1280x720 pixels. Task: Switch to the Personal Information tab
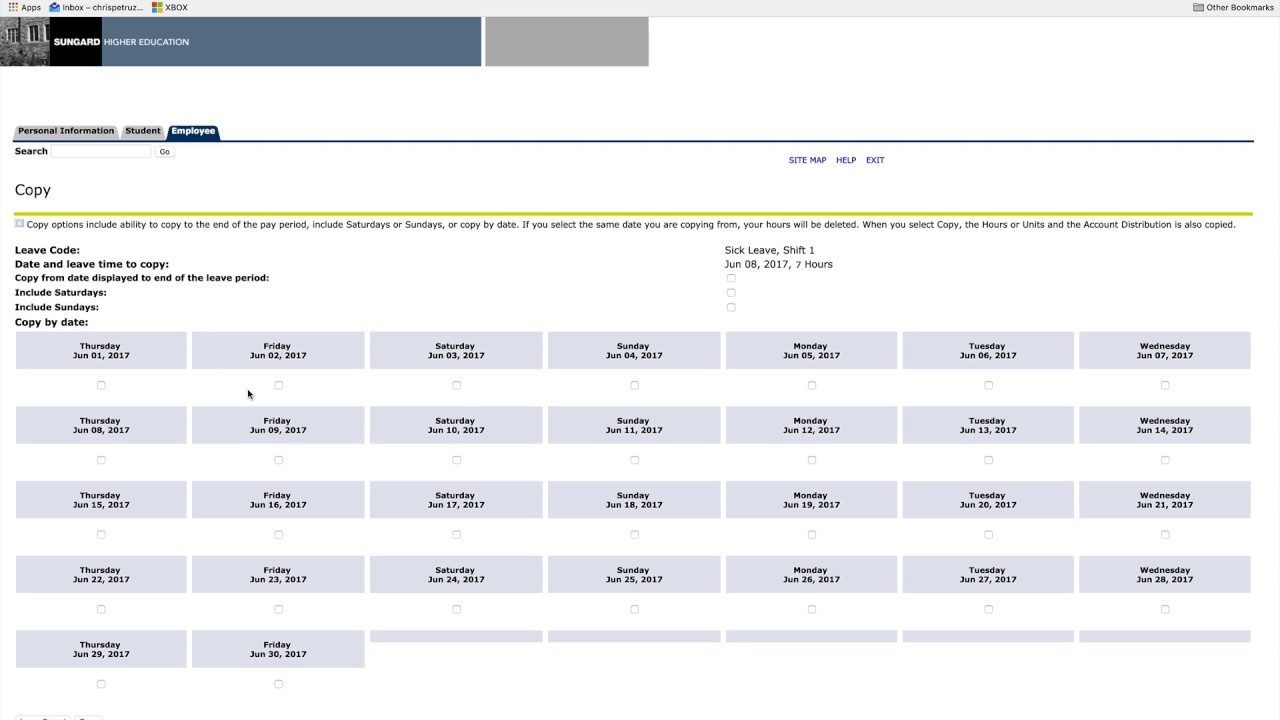pyautogui.click(x=66, y=131)
